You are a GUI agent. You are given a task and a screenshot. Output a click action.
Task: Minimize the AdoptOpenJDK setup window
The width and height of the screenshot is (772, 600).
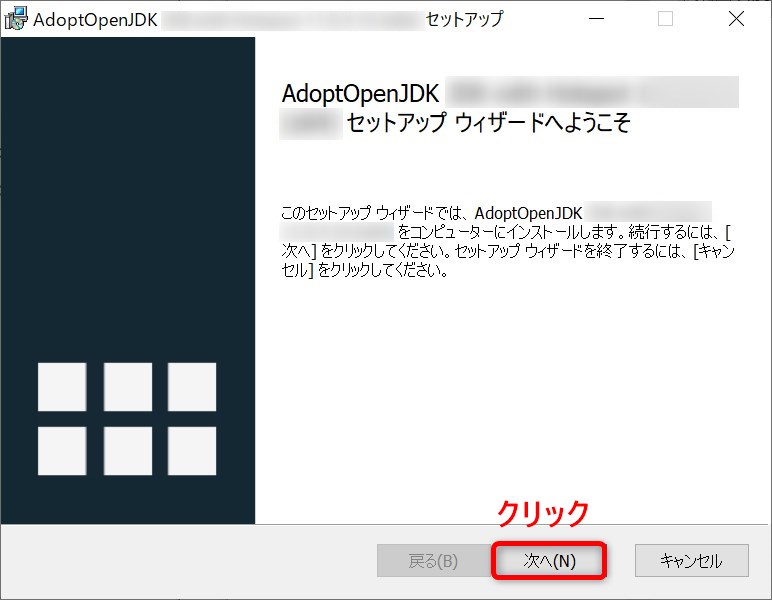pyautogui.click(x=596, y=19)
